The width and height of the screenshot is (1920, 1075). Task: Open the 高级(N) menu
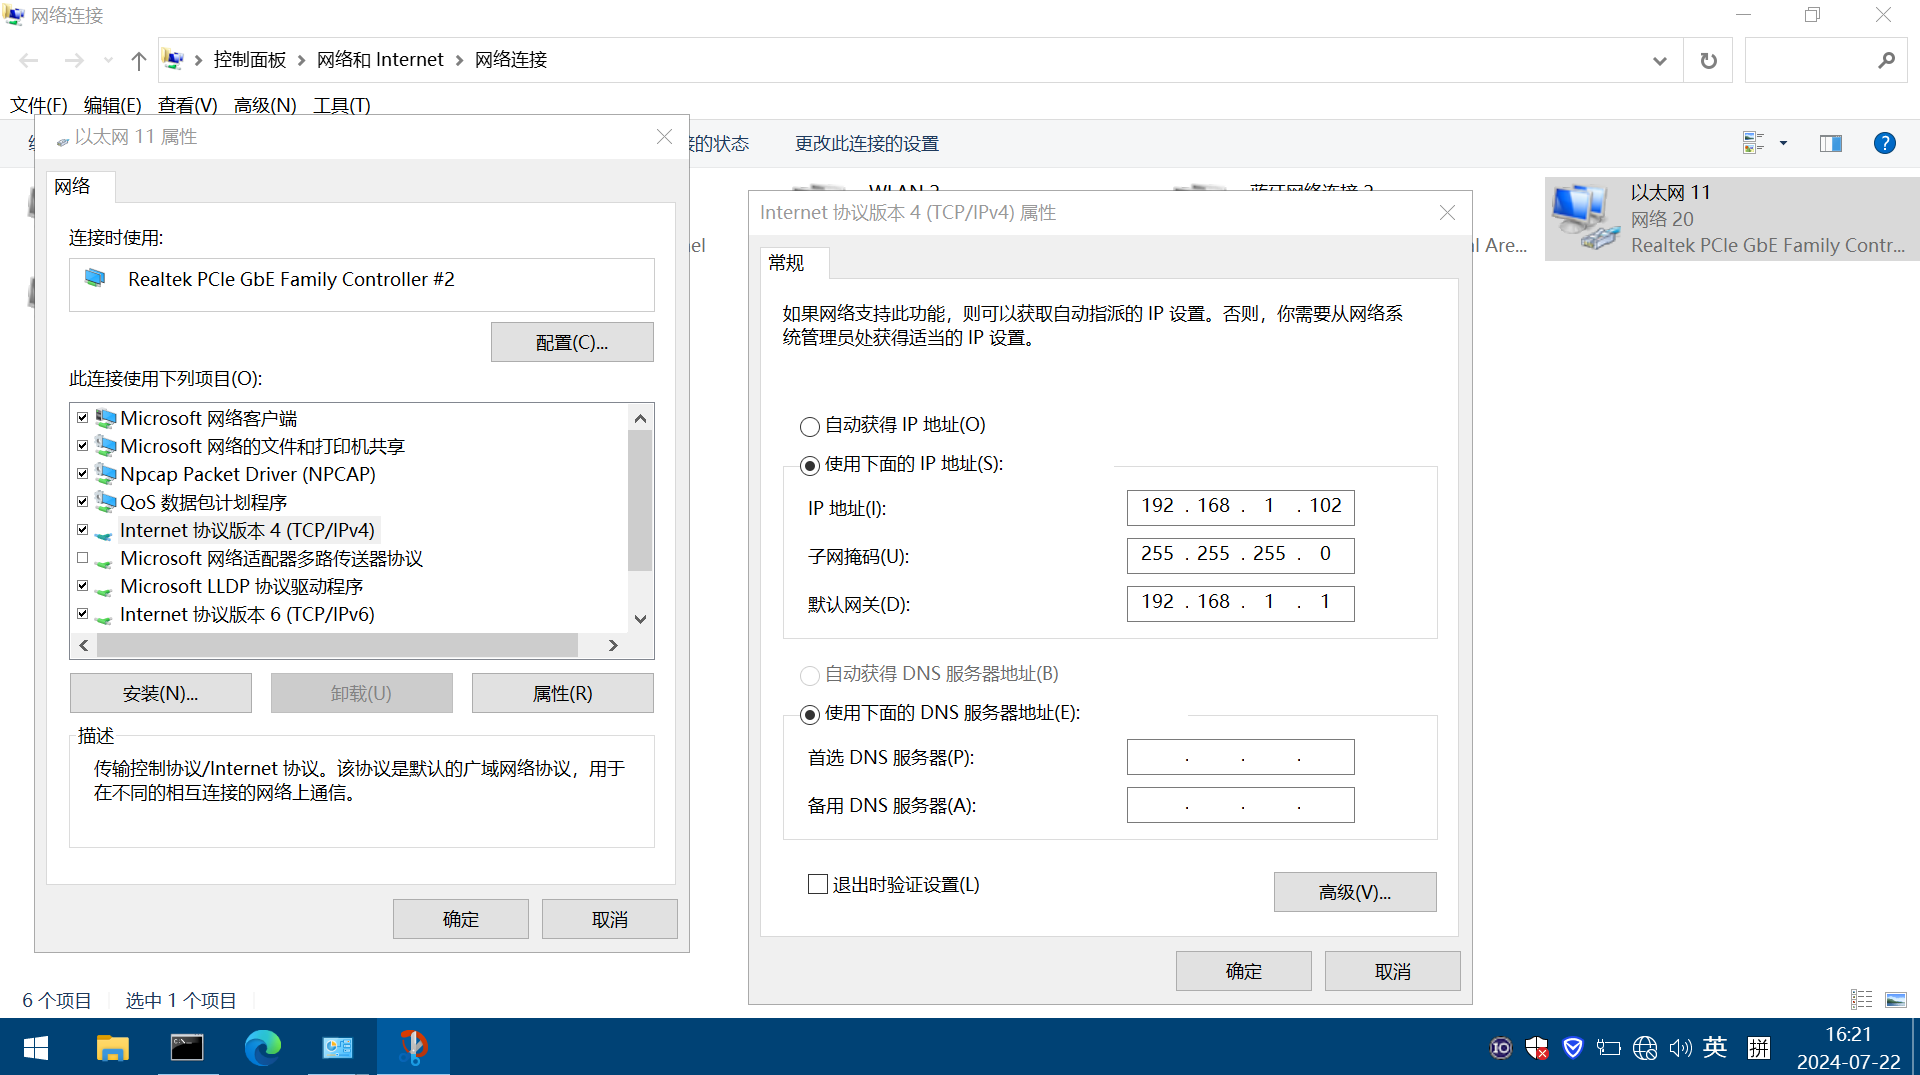[264, 105]
